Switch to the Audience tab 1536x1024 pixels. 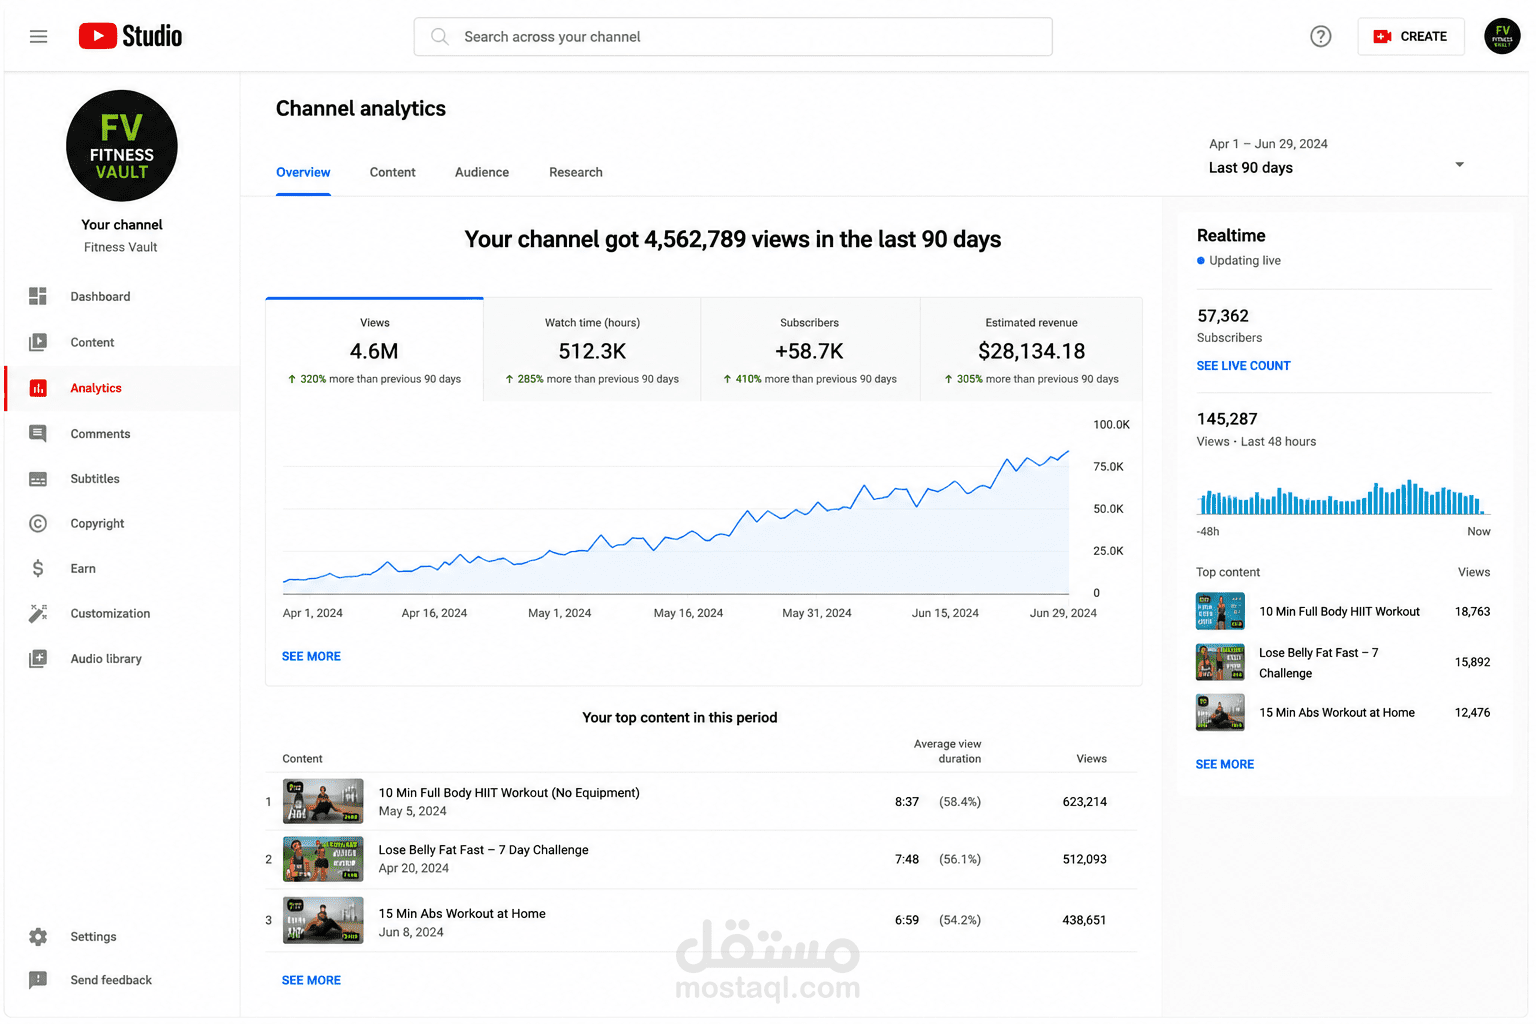482,173
